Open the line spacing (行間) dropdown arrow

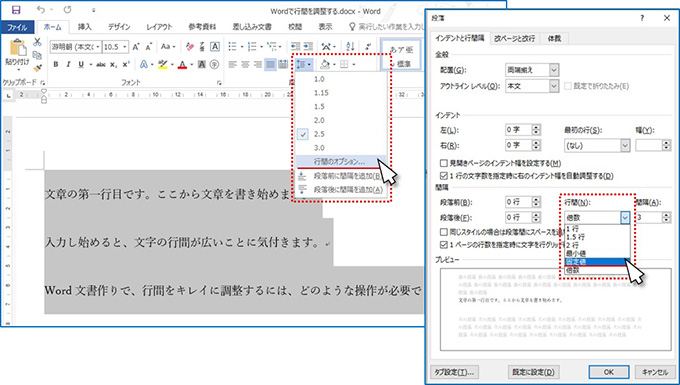(624, 218)
